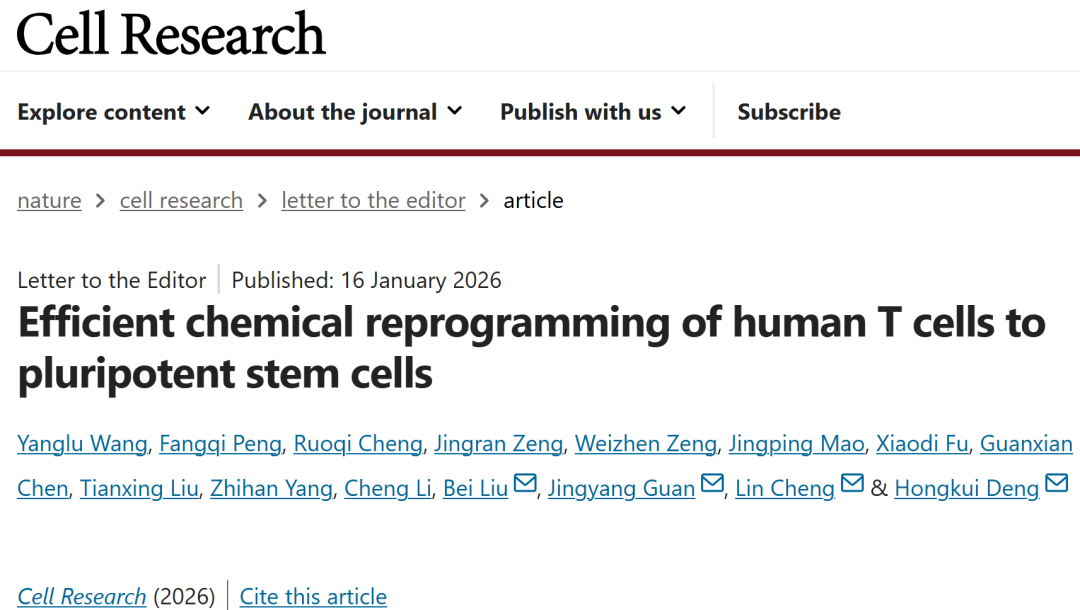Click the envelope icon after Jingyang Guan
1080x610 pixels.
pyautogui.click(x=712, y=486)
